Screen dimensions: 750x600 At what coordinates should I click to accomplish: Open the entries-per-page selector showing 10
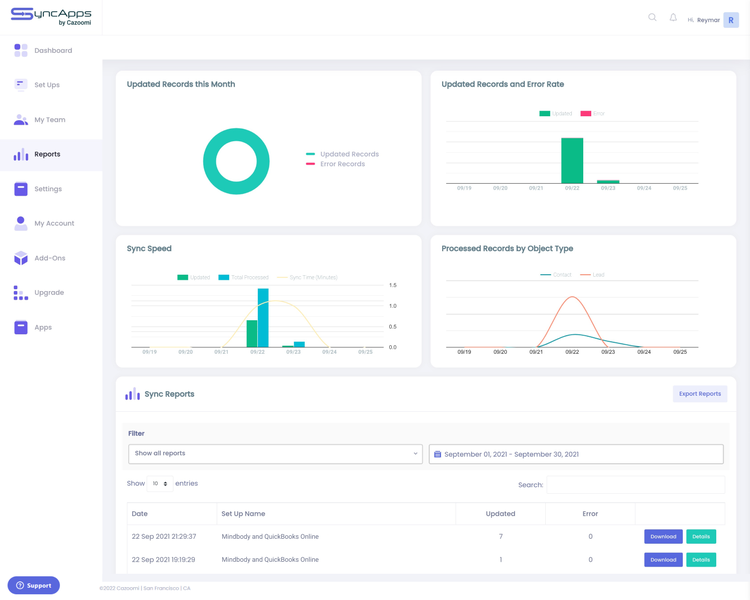point(159,484)
